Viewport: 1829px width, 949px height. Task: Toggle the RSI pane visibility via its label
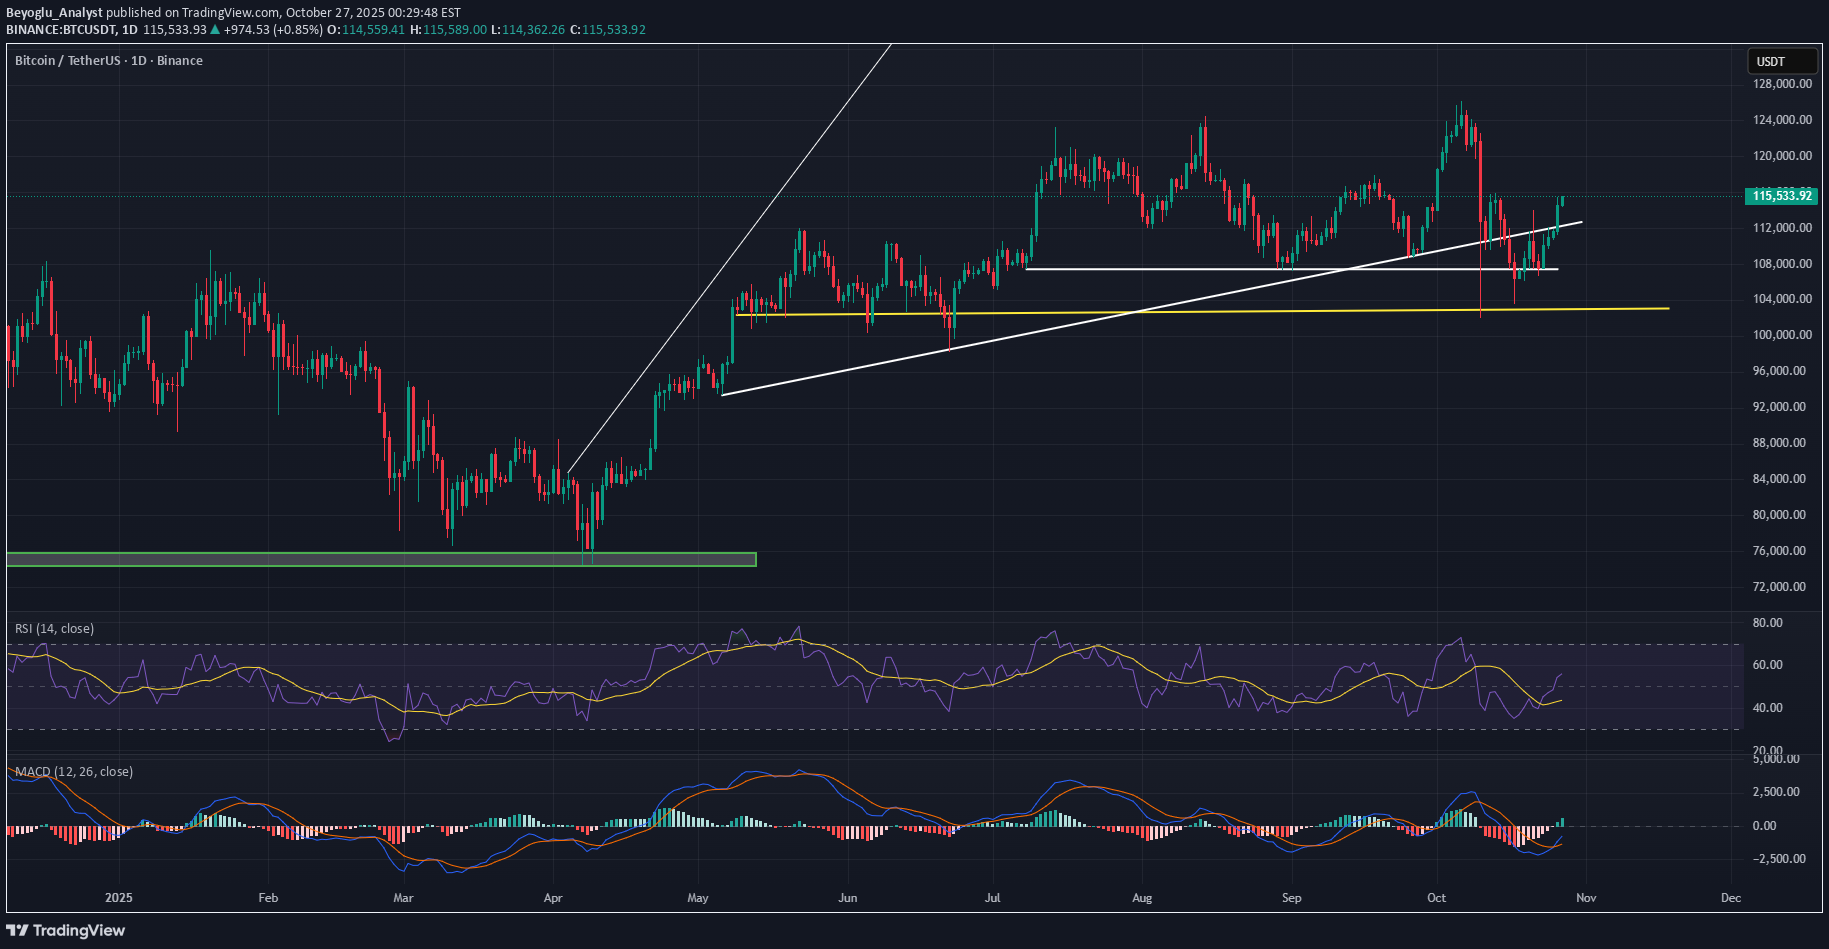[x=53, y=628]
